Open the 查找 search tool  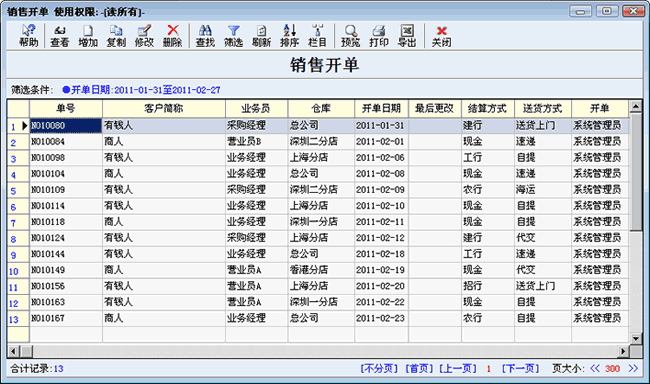point(205,36)
